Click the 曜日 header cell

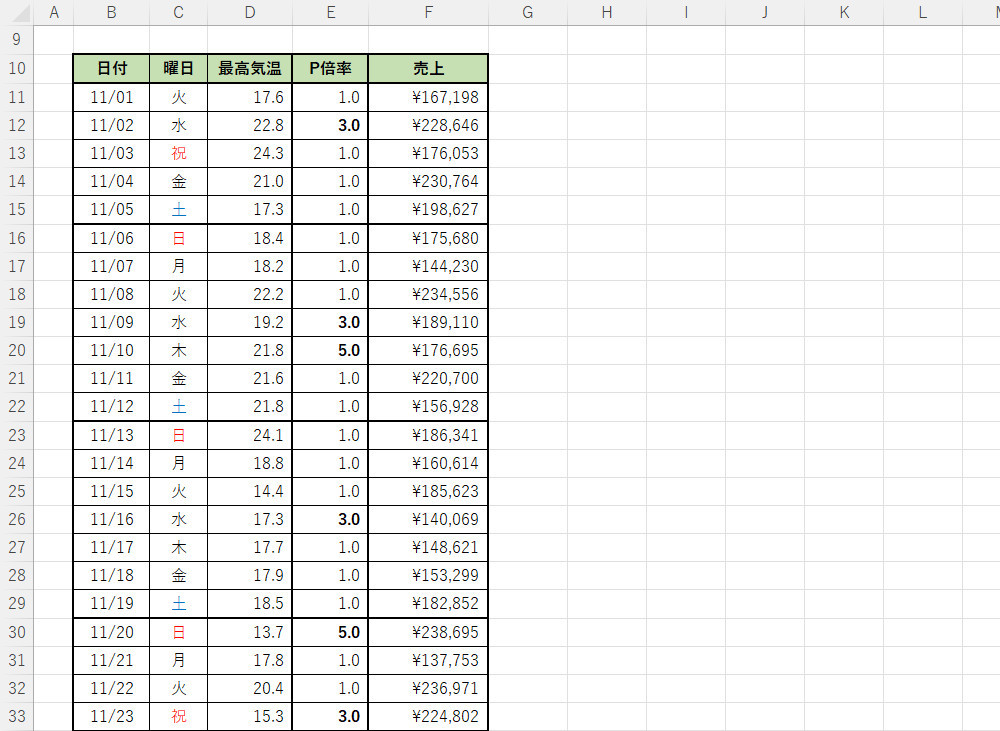click(x=179, y=68)
